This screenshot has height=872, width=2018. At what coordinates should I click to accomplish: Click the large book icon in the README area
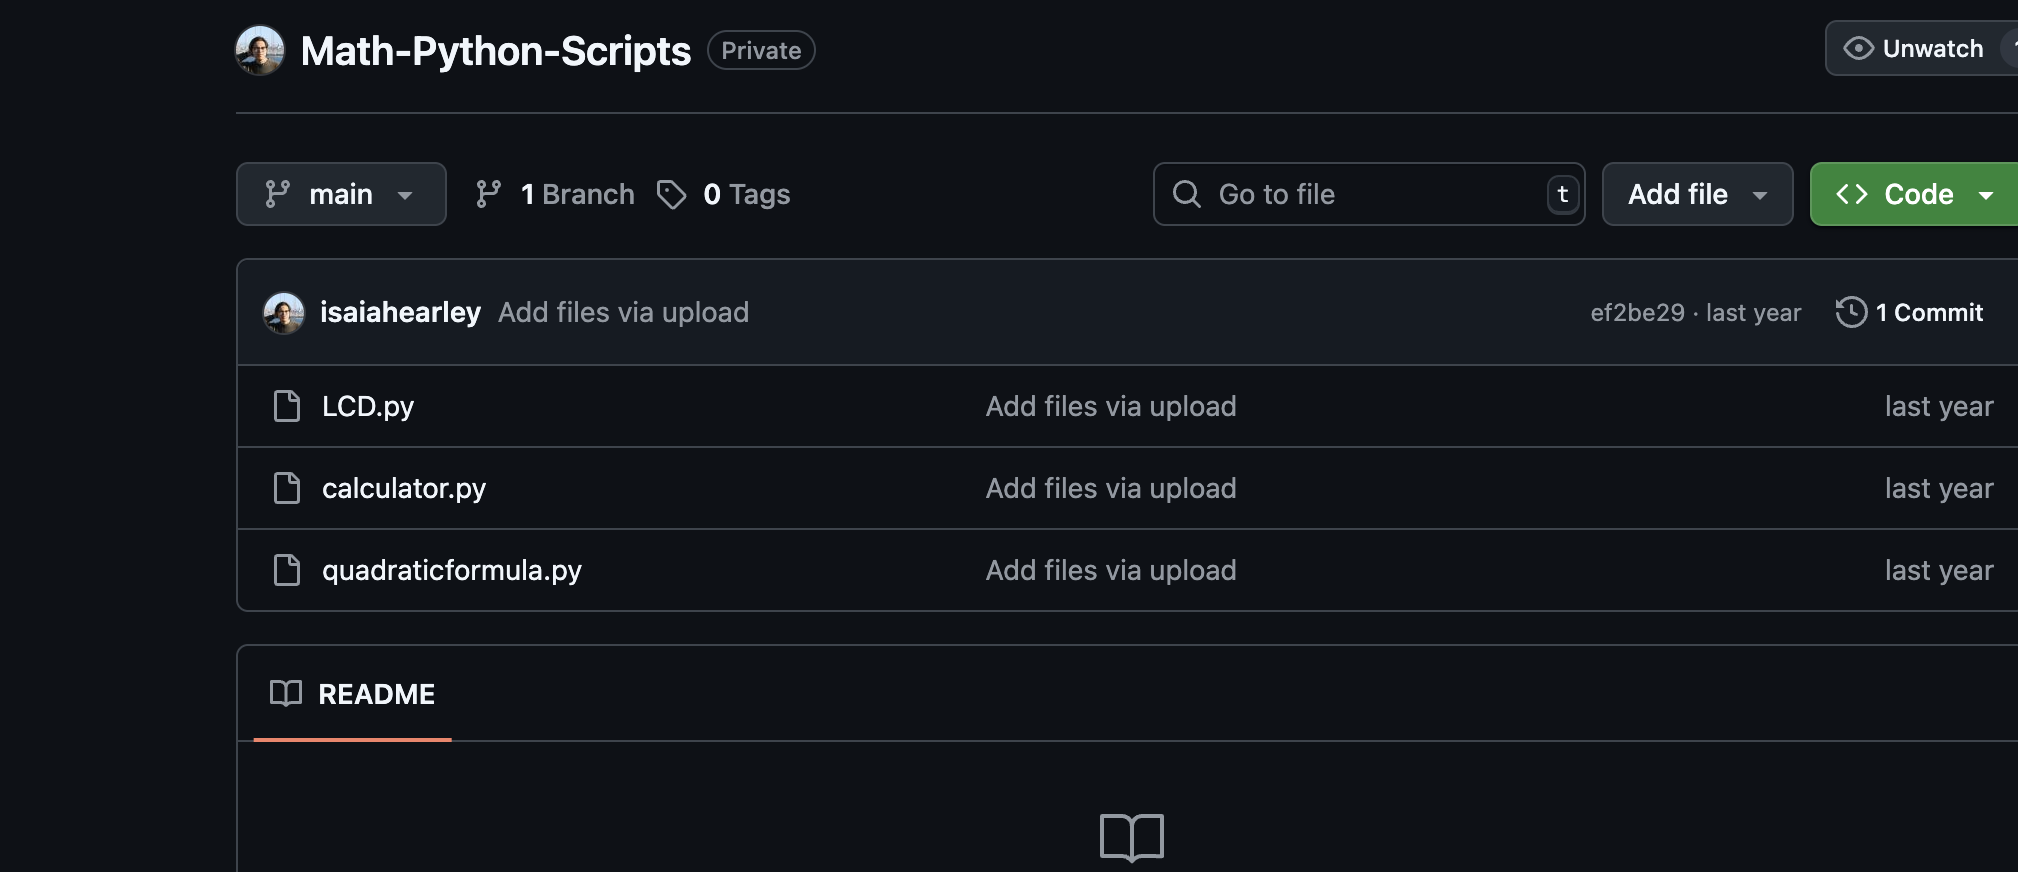(x=1131, y=837)
